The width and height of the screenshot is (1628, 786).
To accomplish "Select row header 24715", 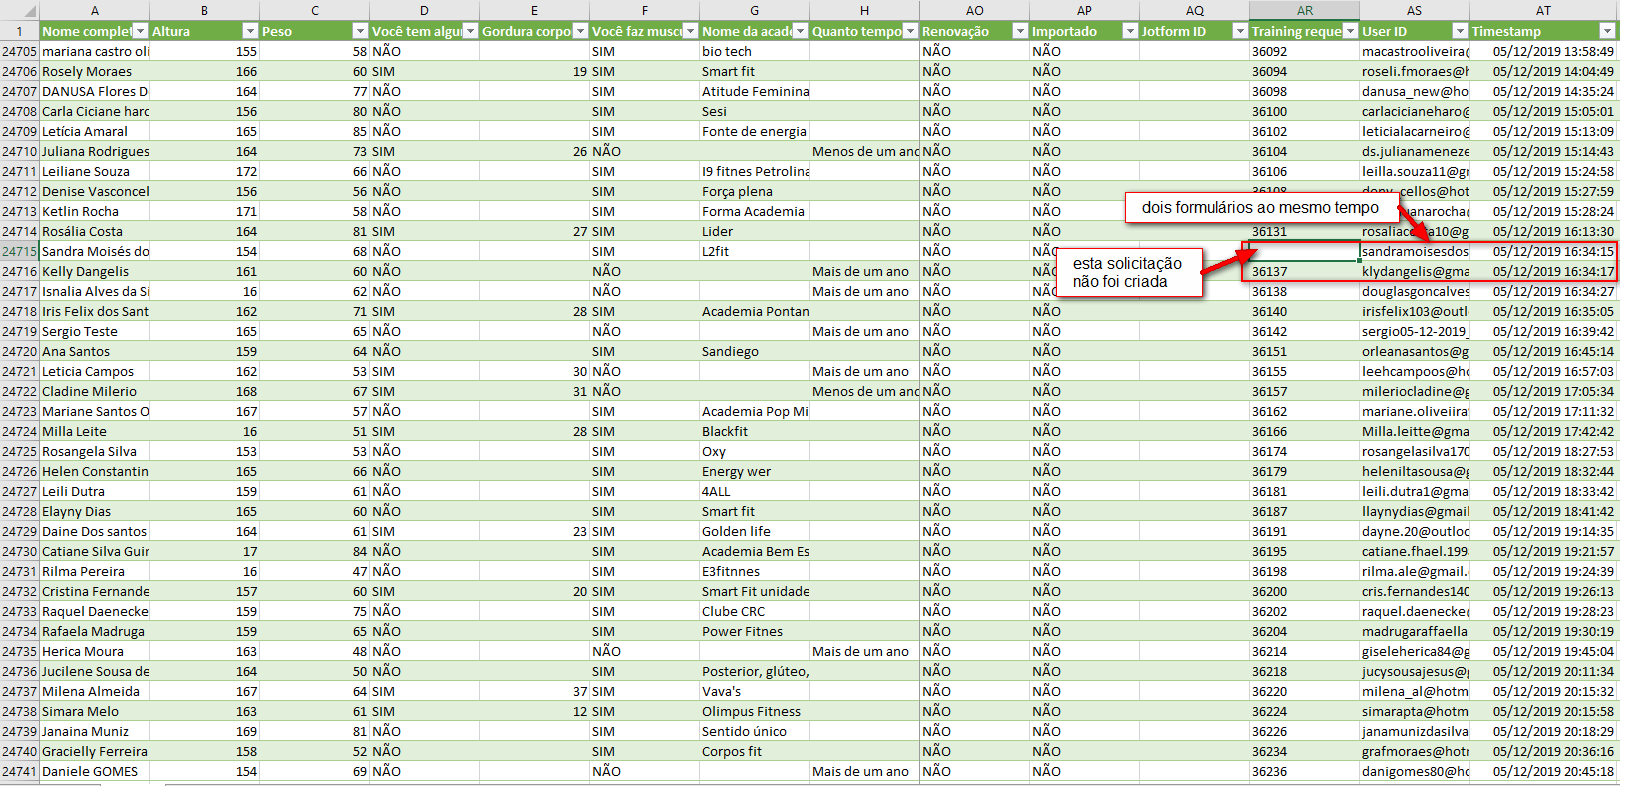I will (x=19, y=251).
